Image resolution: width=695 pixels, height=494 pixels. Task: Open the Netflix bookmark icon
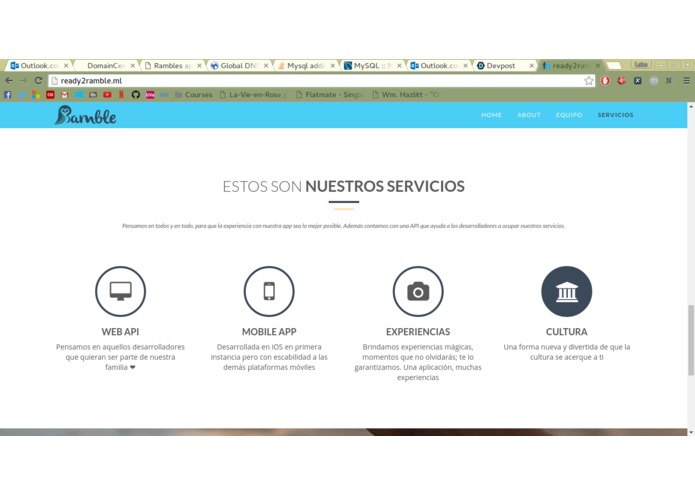[121, 94]
